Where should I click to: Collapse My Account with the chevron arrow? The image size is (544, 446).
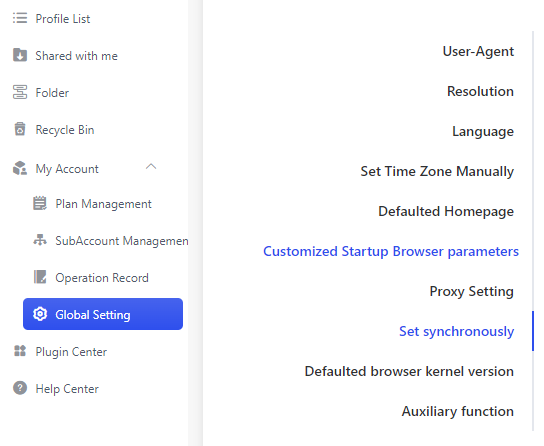click(x=151, y=167)
